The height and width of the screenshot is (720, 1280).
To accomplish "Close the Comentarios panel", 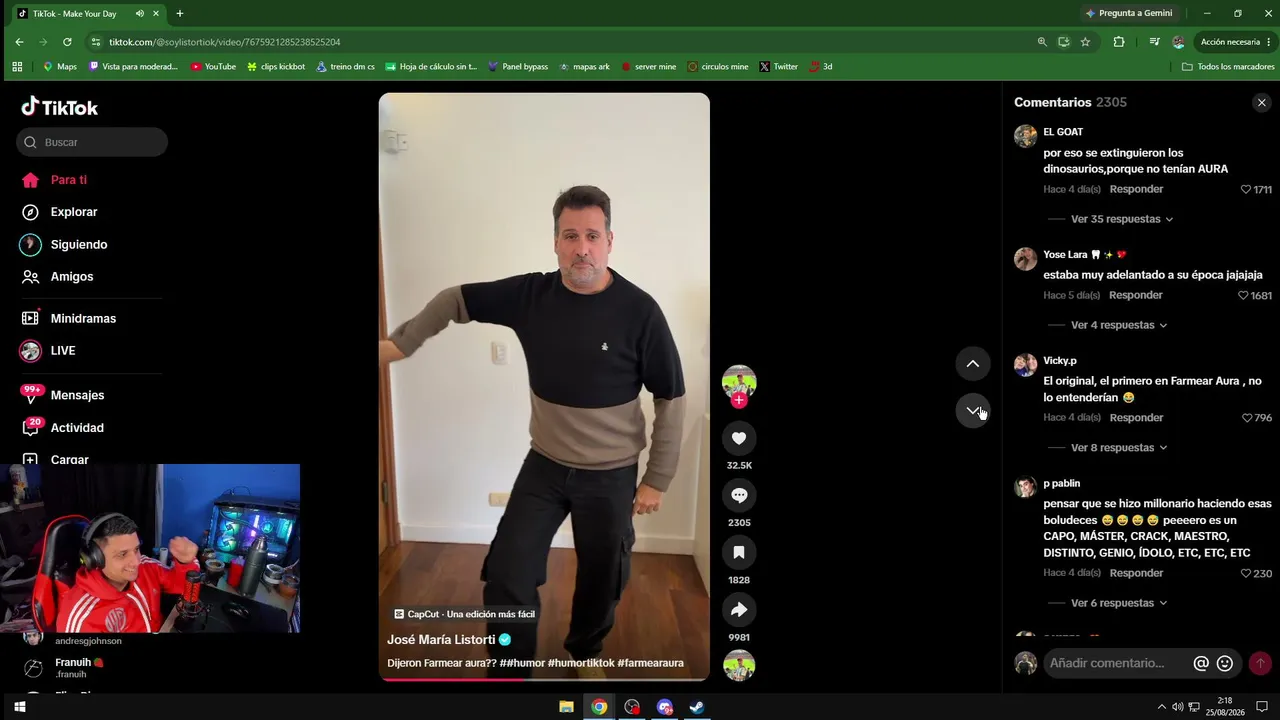I will coord(1261,102).
